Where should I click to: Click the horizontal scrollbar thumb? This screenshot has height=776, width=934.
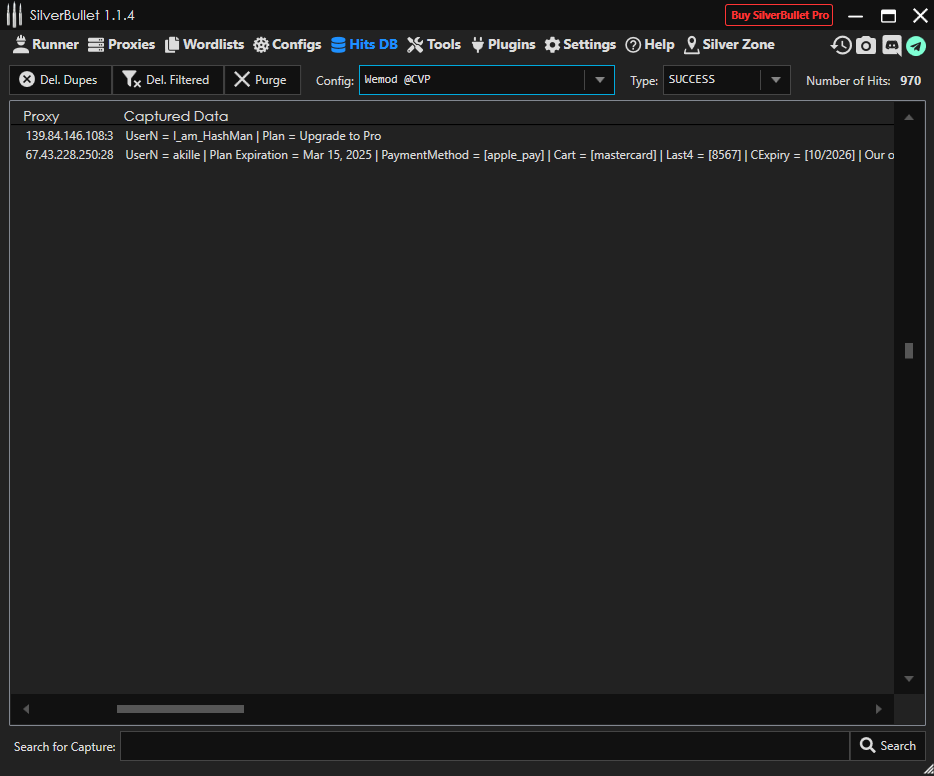pos(180,709)
